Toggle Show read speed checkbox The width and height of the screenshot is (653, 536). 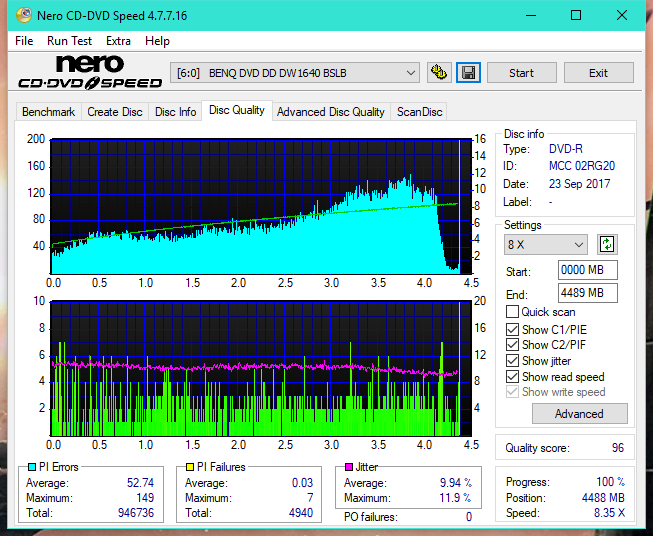pos(512,376)
